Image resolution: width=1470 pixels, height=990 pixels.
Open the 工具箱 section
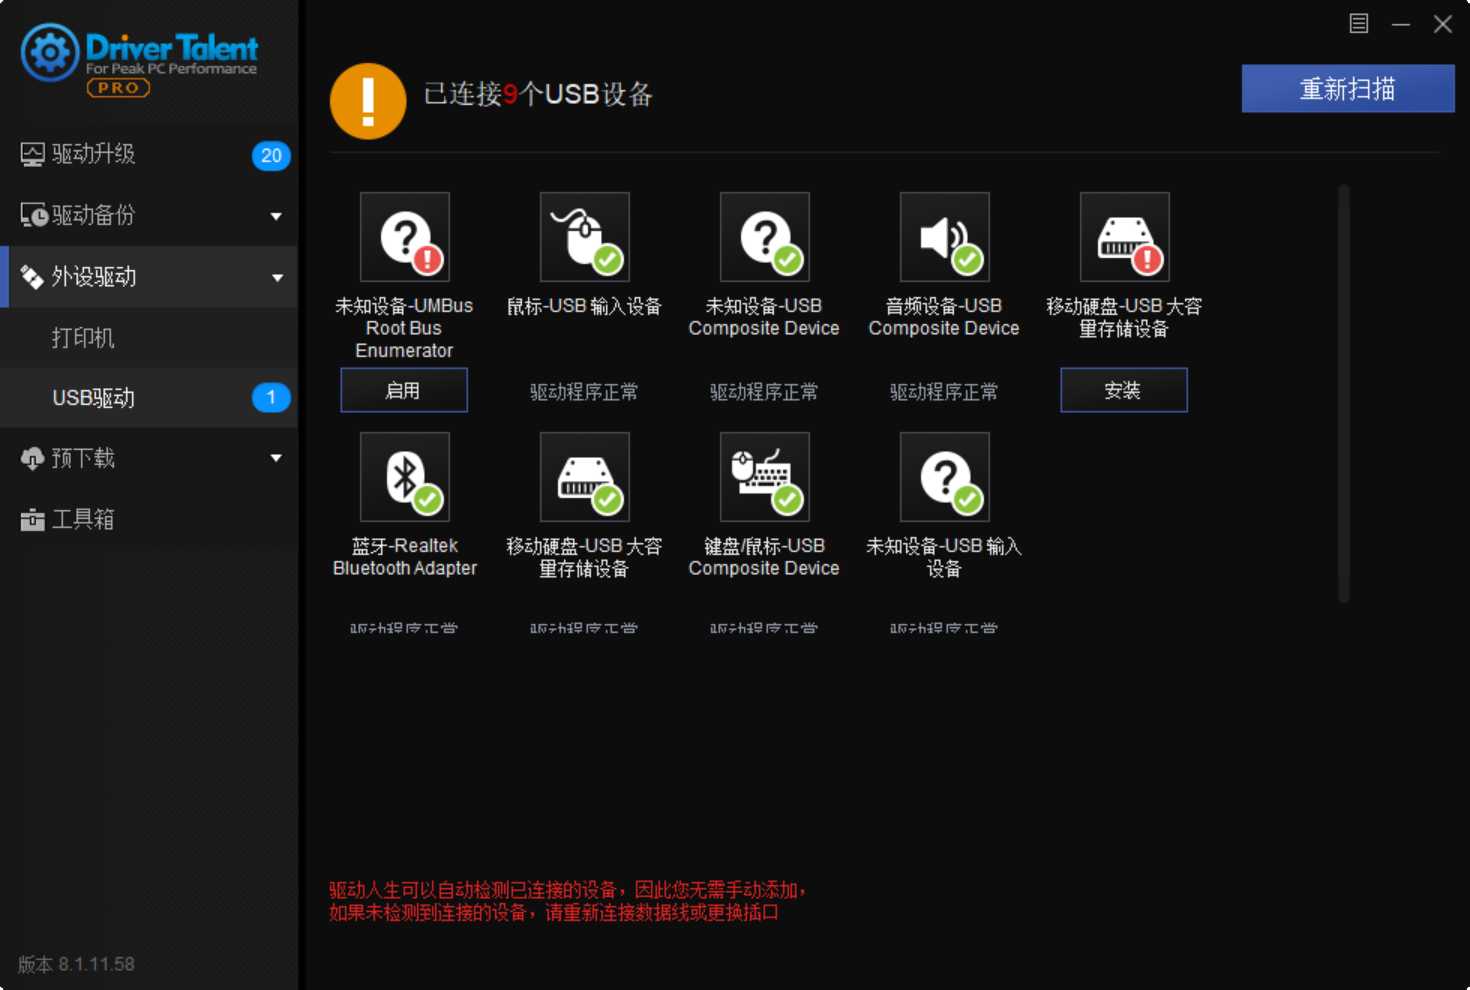point(149,519)
